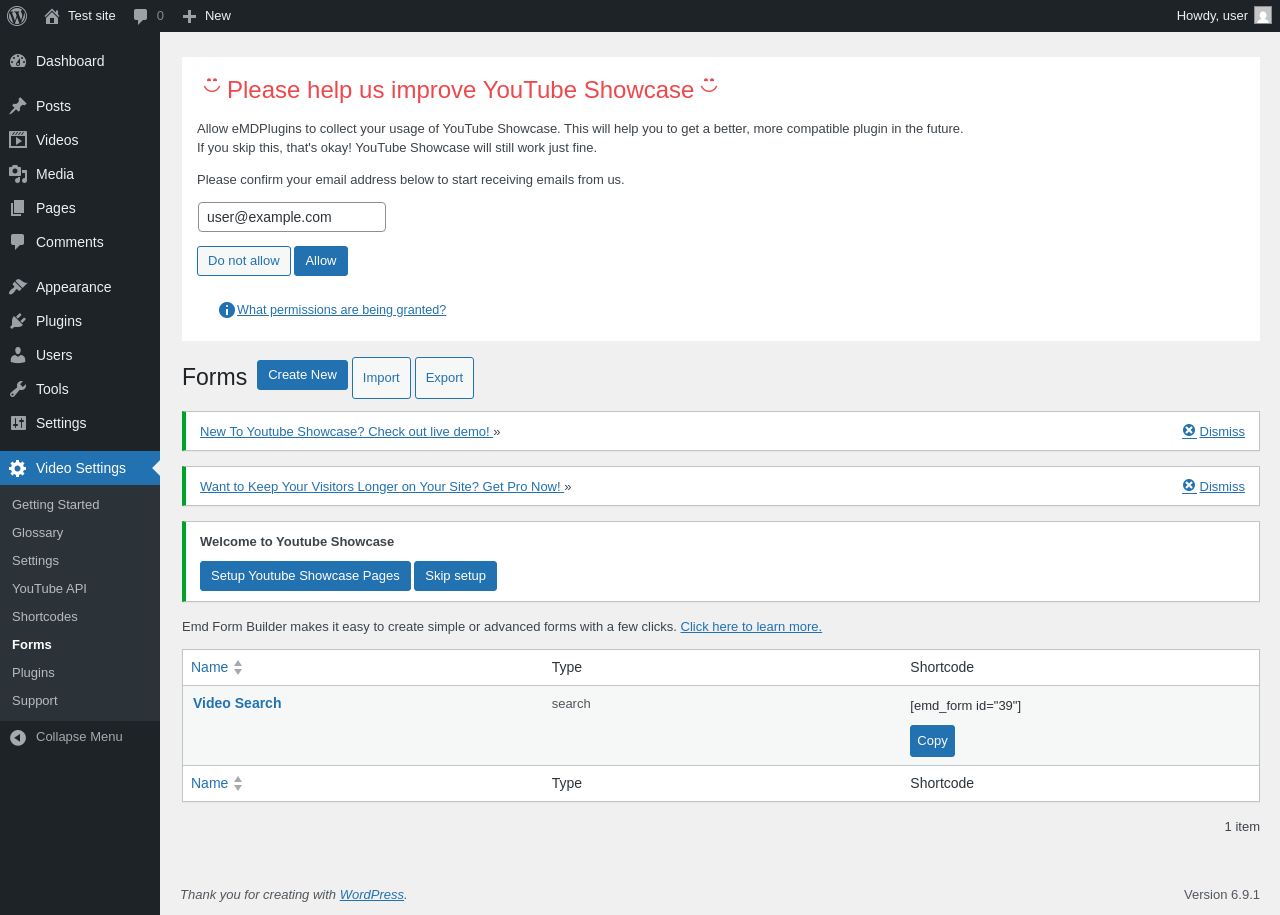Click Do not allow button
This screenshot has height=915, width=1280.
[244, 261]
